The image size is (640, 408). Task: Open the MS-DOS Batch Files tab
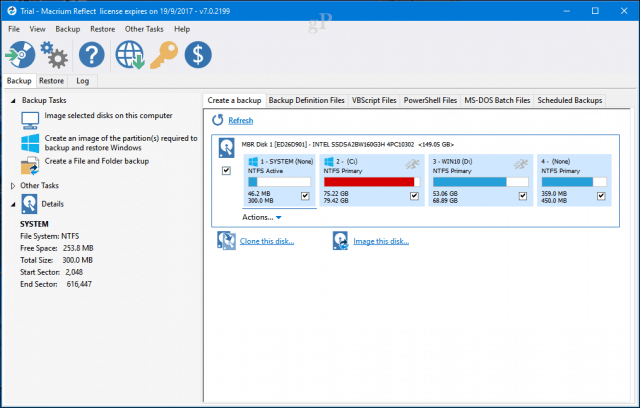point(497,100)
